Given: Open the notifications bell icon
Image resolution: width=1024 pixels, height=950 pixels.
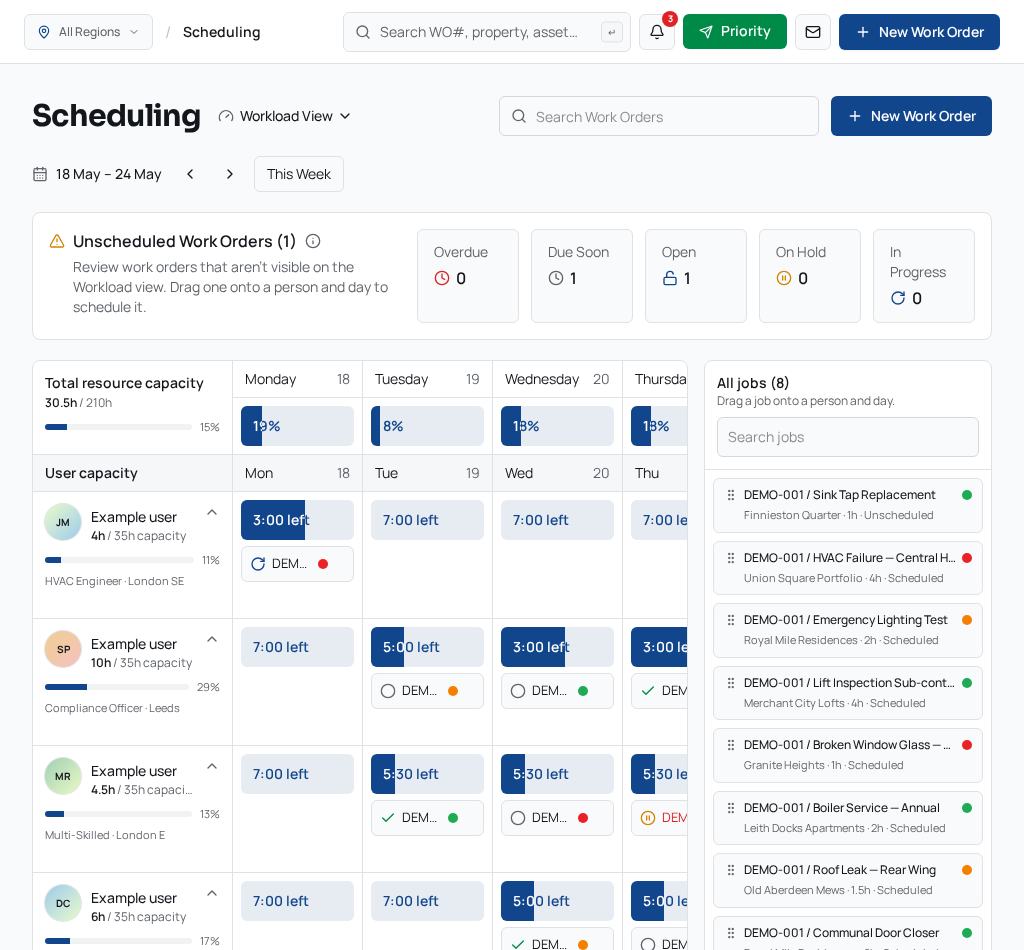Looking at the screenshot, I should (656, 32).
